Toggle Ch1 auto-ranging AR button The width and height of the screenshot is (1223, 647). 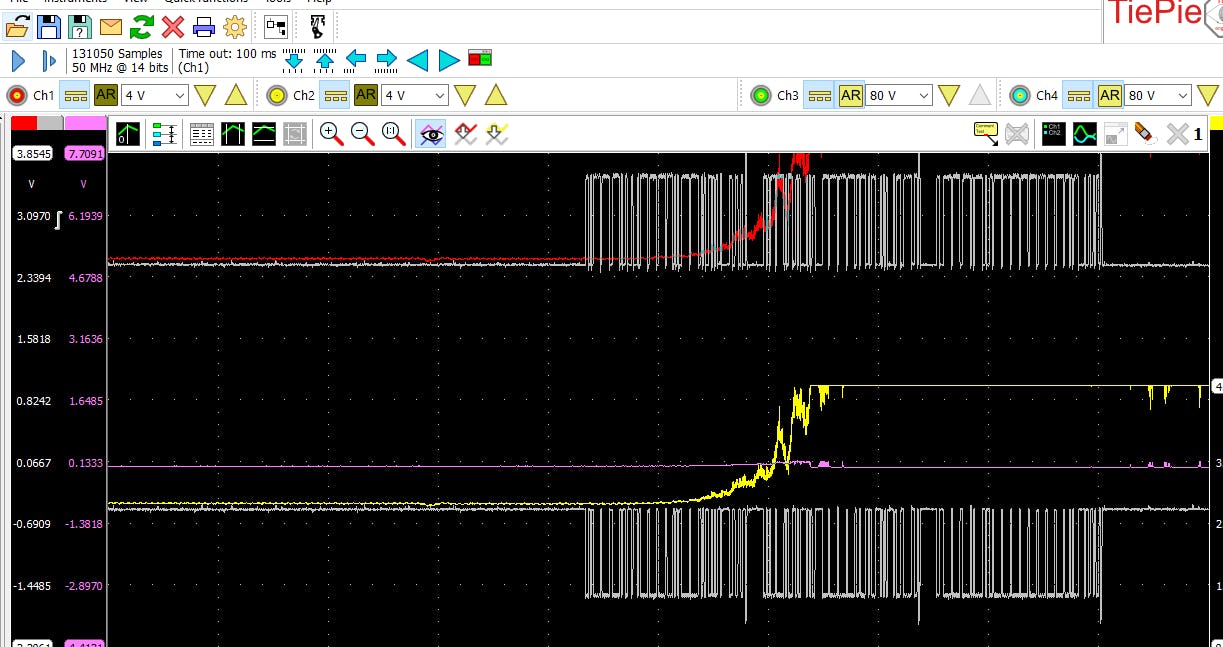[106, 95]
